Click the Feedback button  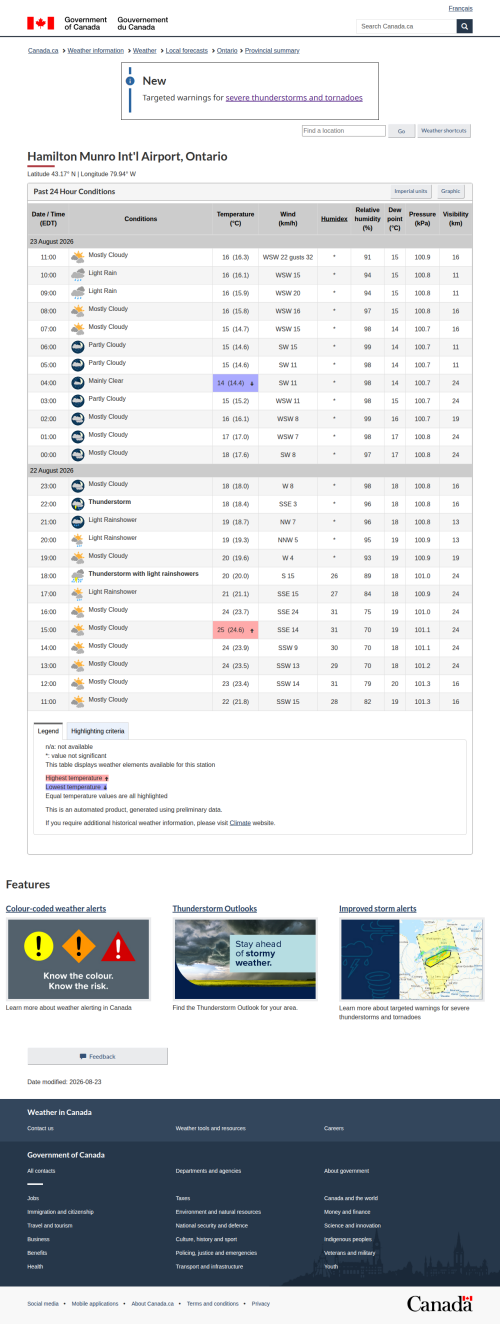(x=97, y=1056)
